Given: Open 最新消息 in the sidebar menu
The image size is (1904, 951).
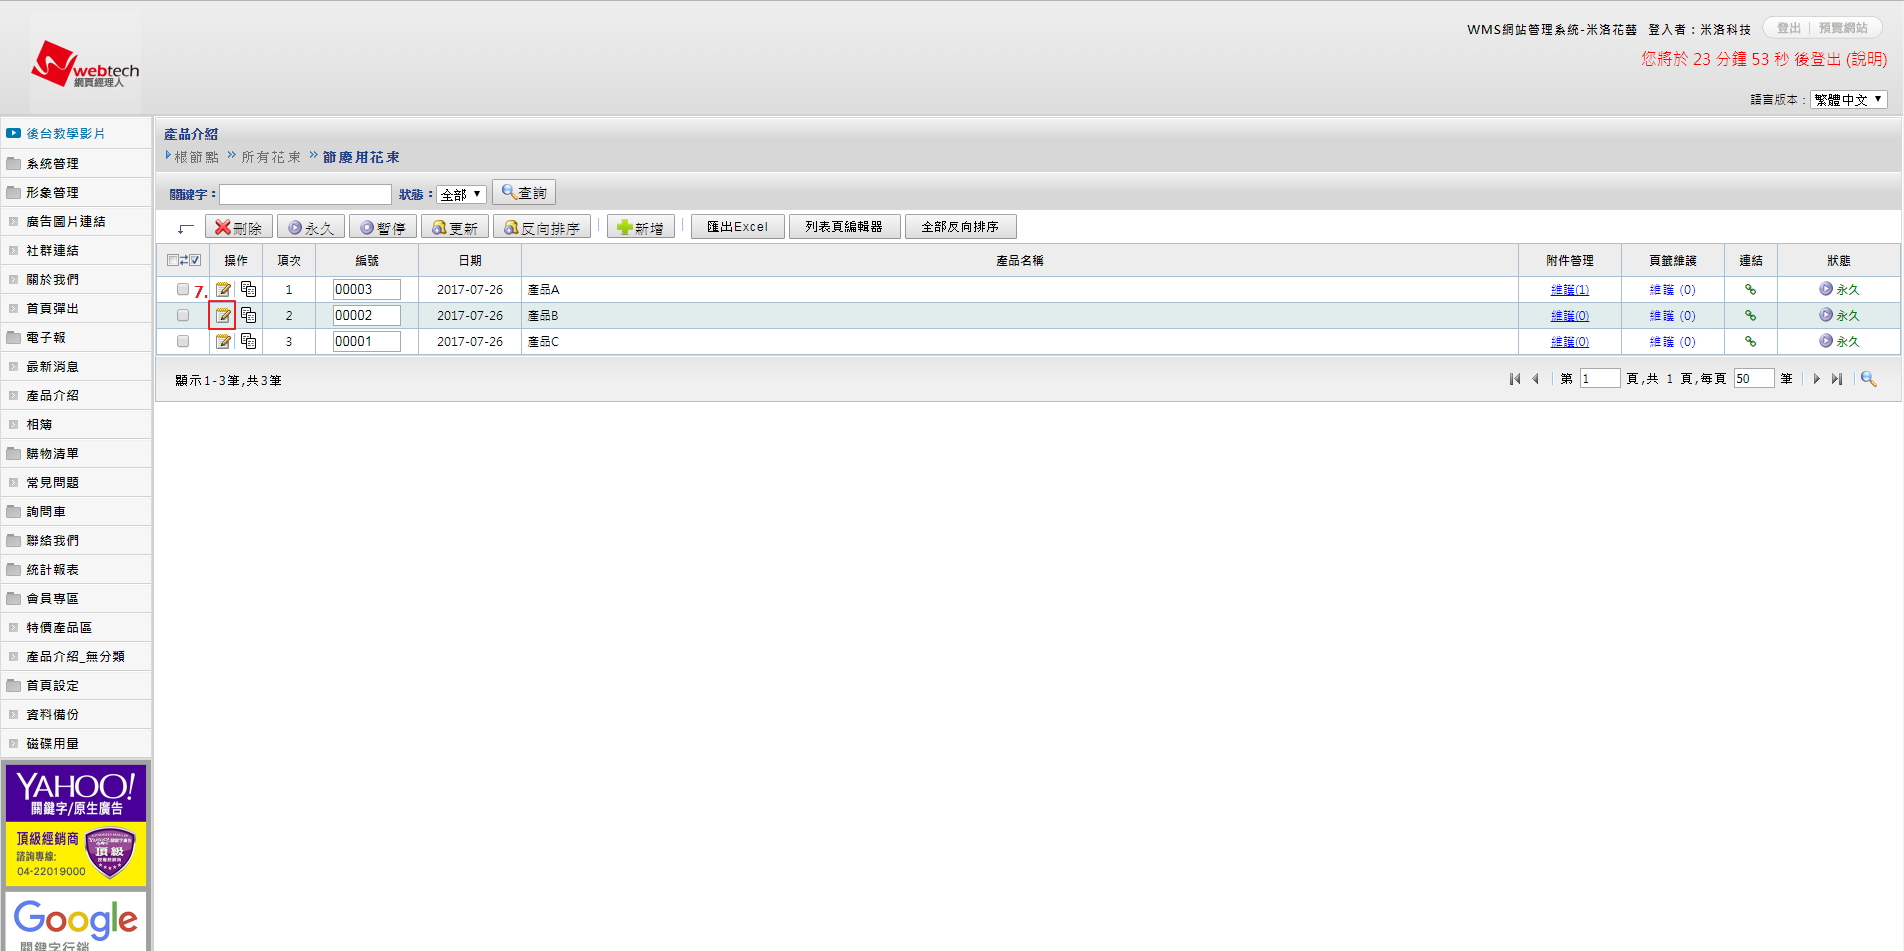Looking at the screenshot, I should [52, 367].
